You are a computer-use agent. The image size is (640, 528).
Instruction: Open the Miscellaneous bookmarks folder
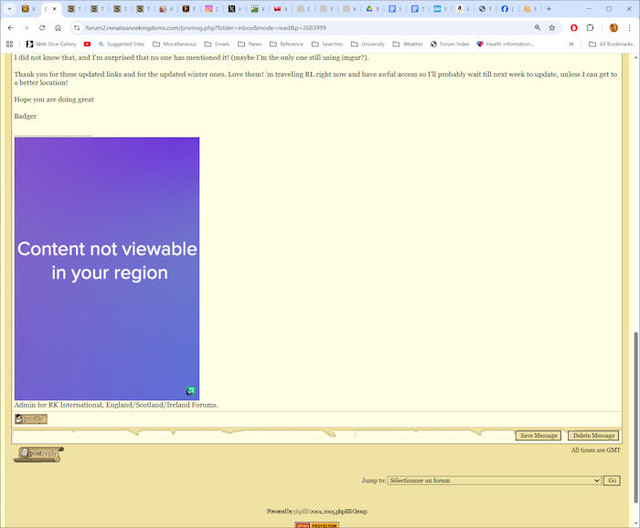175,44
